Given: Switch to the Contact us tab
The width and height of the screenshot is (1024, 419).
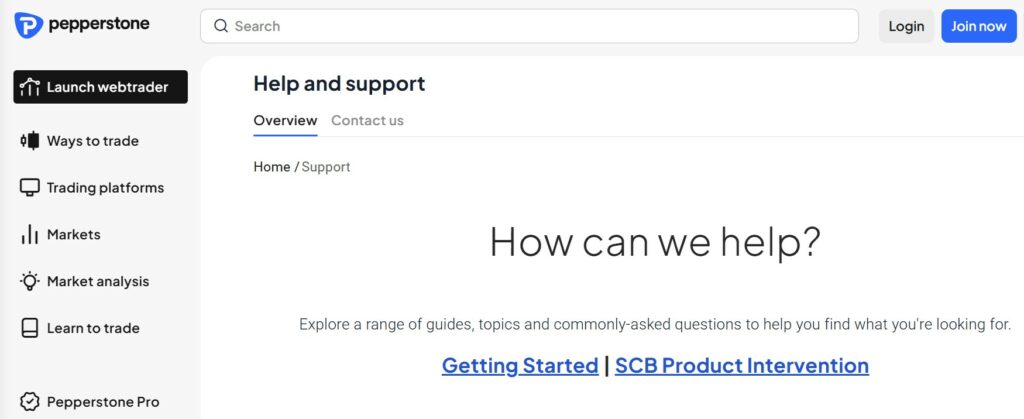Looking at the screenshot, I should pos(367,120).
